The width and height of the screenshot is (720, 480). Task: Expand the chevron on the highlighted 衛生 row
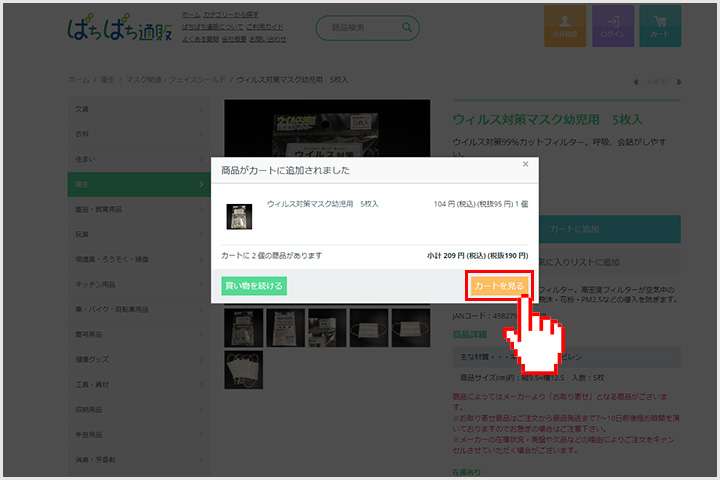coord(201,184)
